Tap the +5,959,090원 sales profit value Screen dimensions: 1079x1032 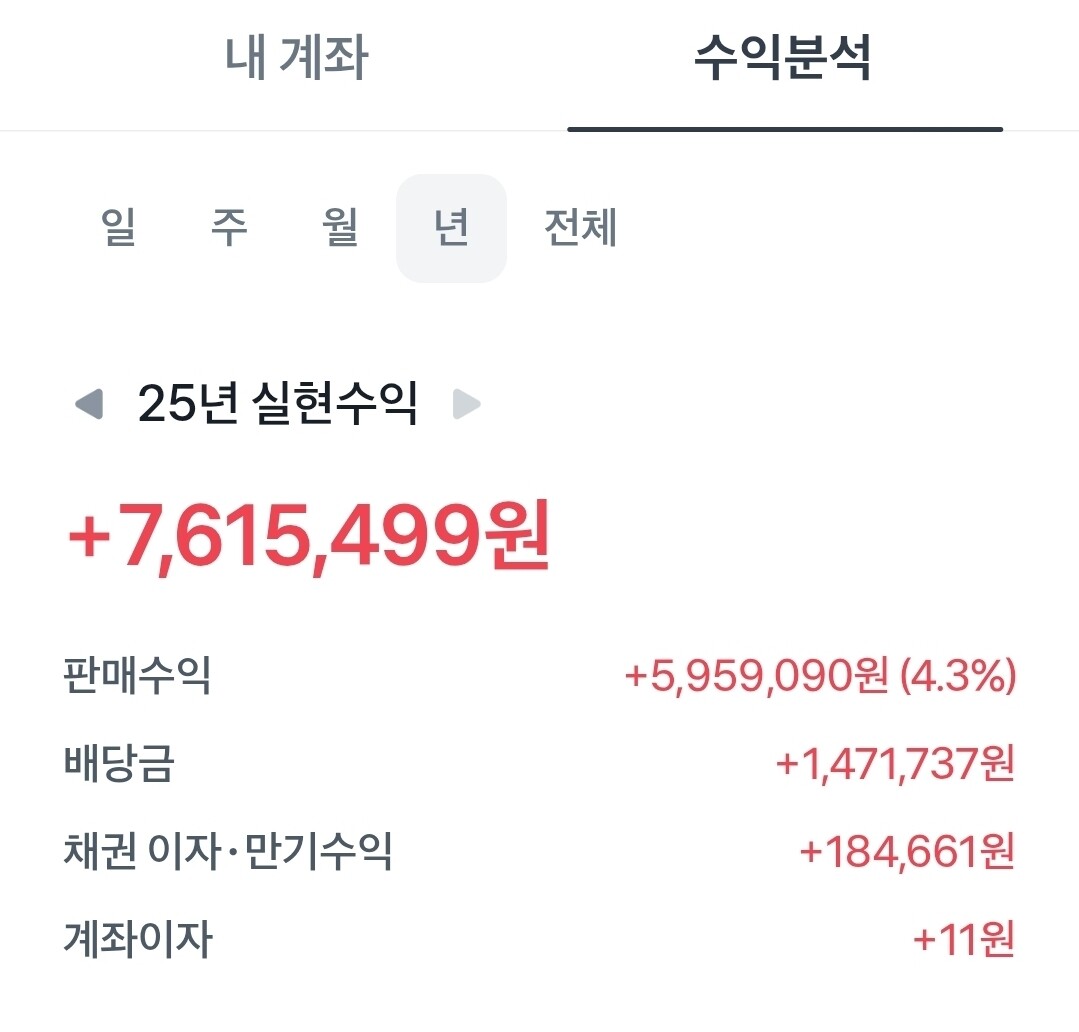pyautogui.click(x=756, y=675)
